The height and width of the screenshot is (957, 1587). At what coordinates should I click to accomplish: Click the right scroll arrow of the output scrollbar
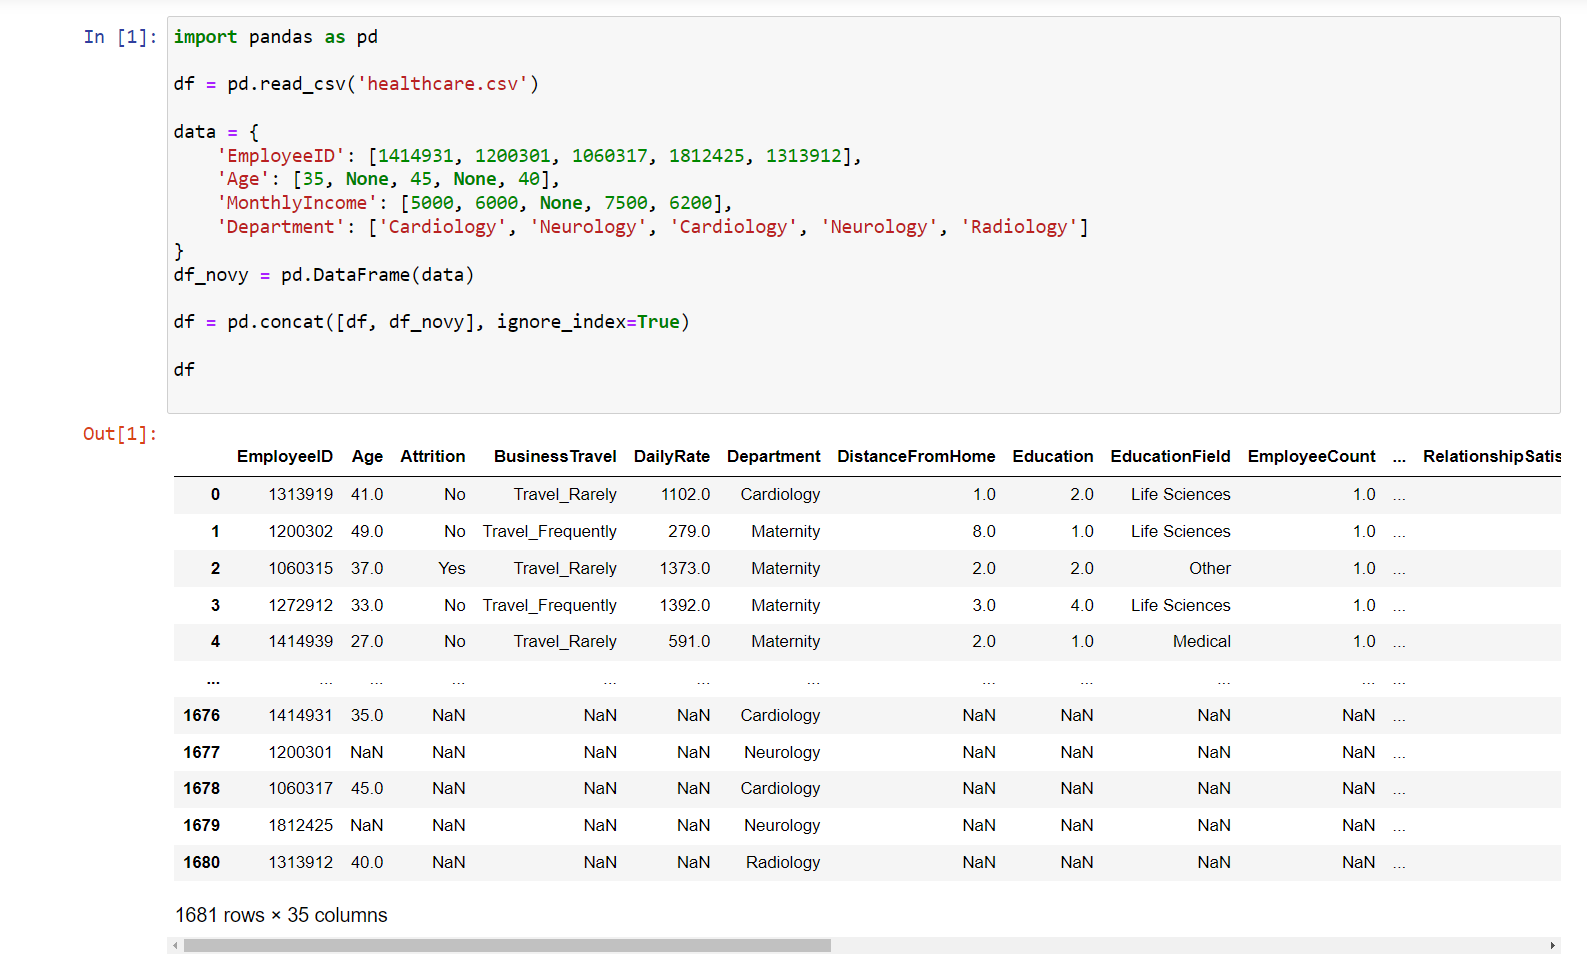click(1552, 945)
